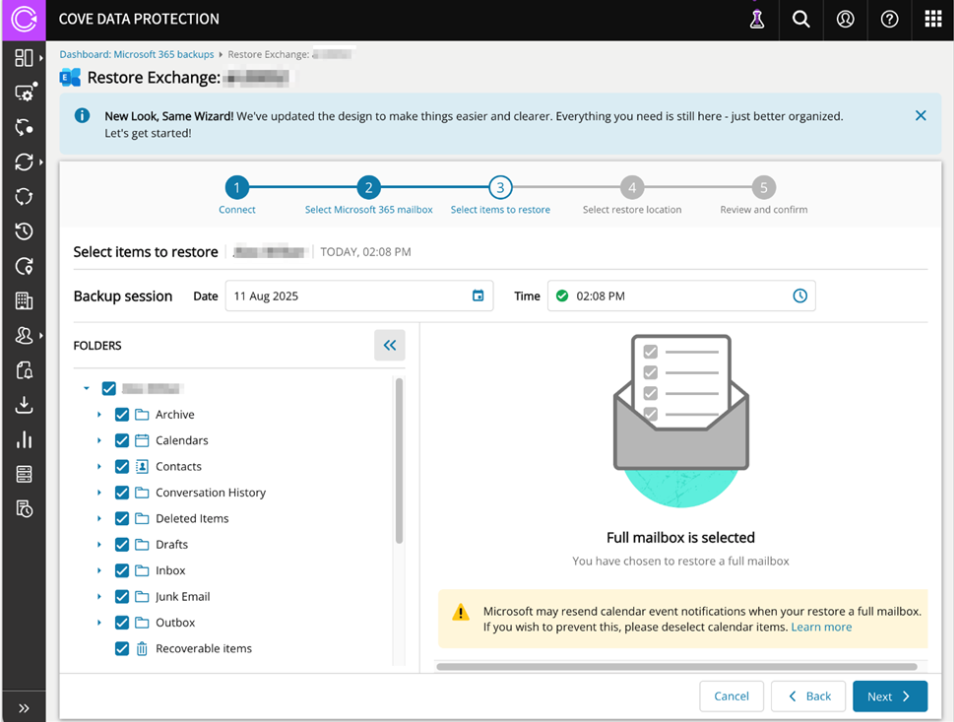Click the folder tree vertical scrollbar
The height and width of the screenshot is (722, 954).
[x=399, y=460]
